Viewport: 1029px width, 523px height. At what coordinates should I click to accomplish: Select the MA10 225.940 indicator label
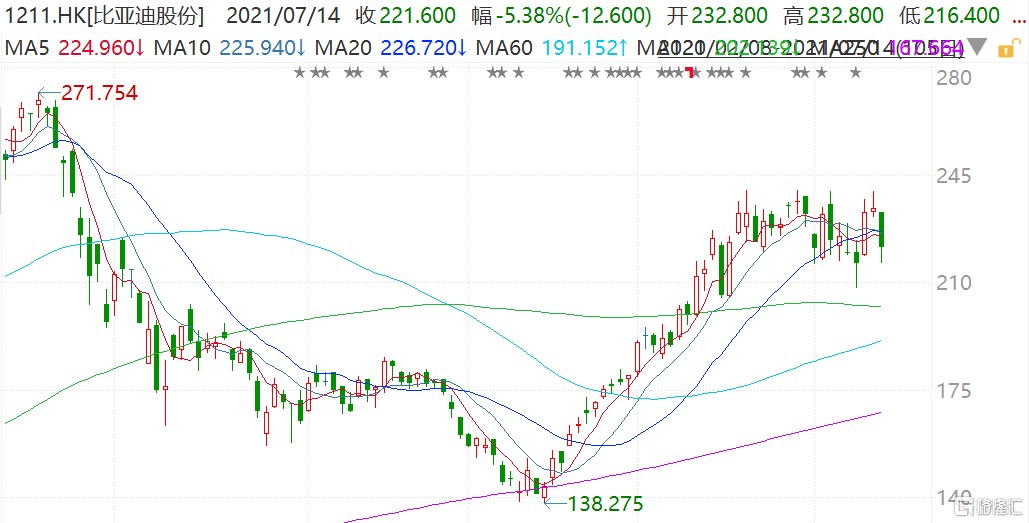click(230, 47)
